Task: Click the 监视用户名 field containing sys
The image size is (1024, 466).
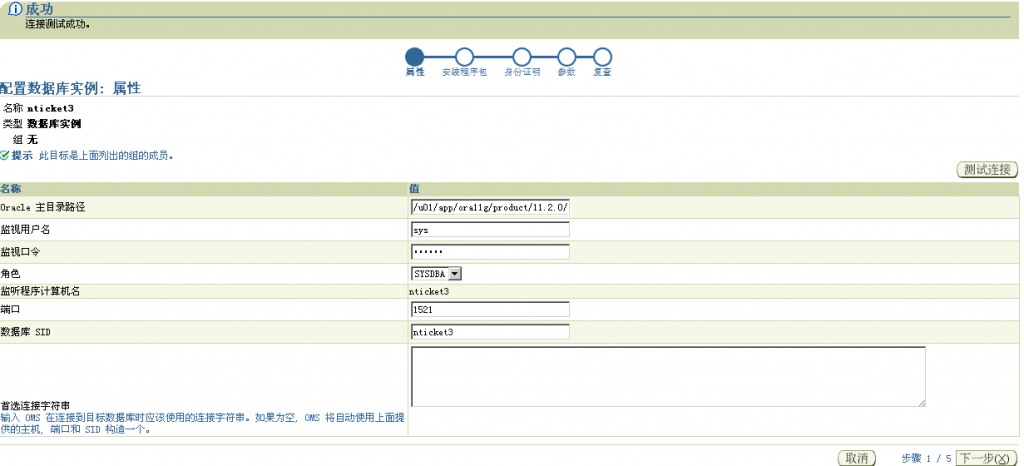Action: [x=490, y=230]
